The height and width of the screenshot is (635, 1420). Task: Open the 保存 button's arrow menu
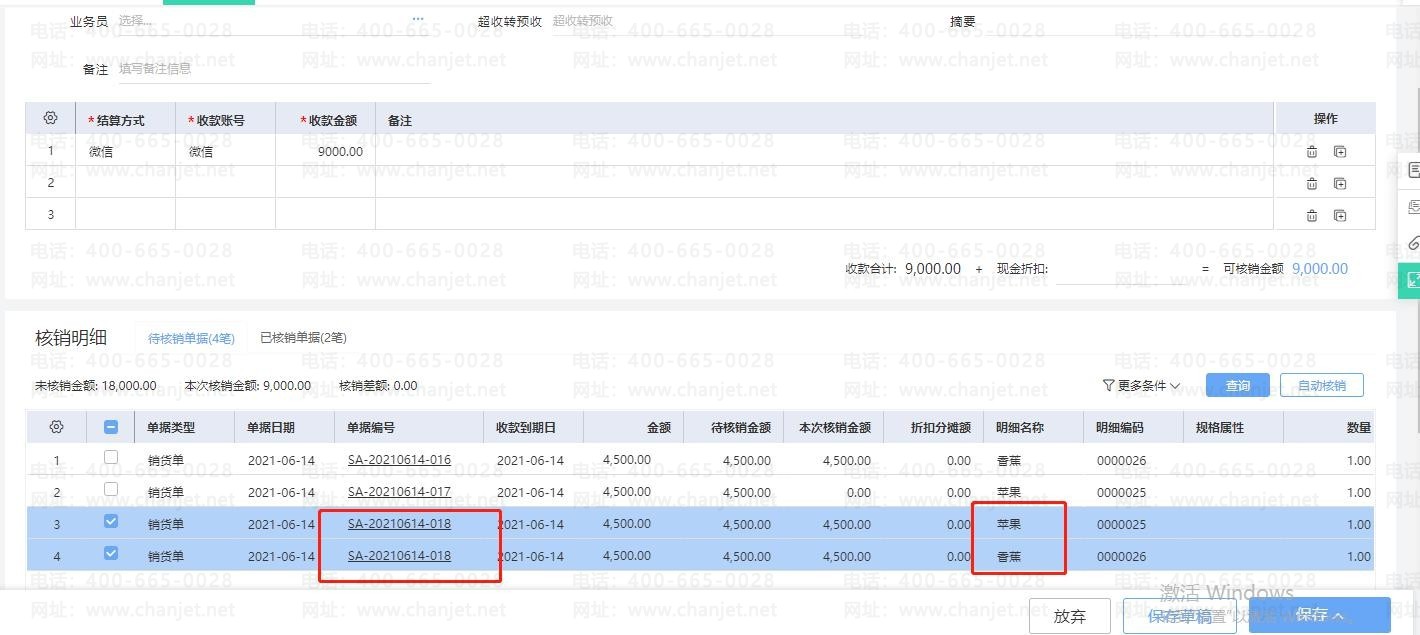click(1339, 616)
